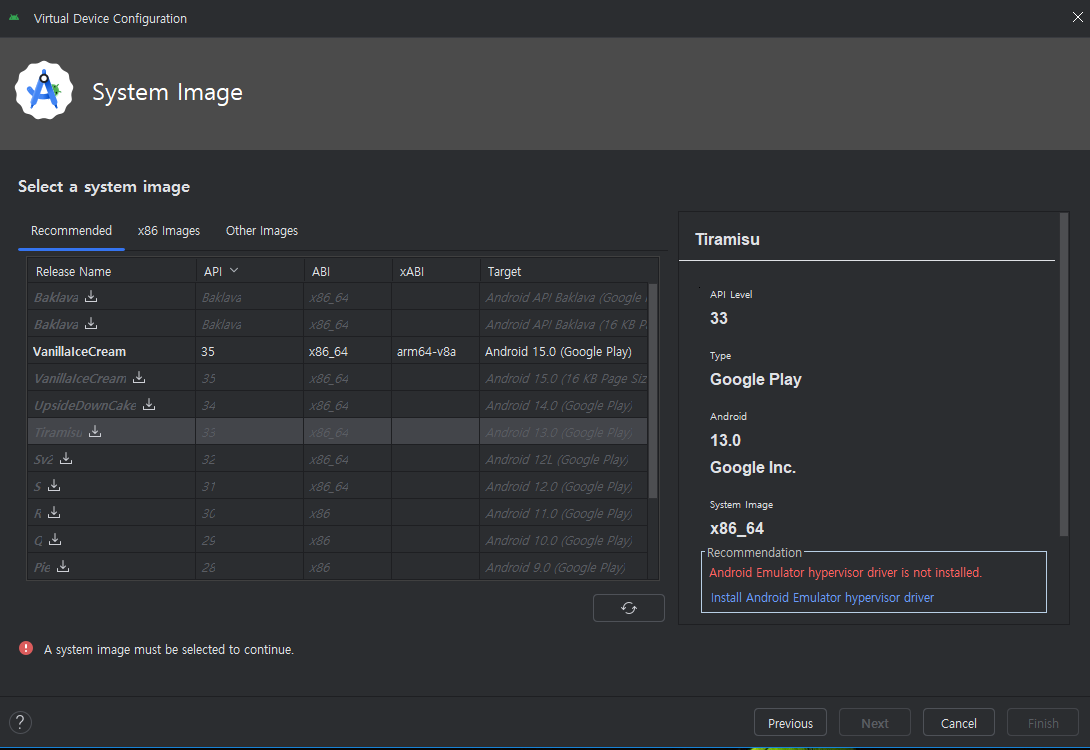This screenshot has height=750, width=1090.
Task: Cancel the virtual device configuration
Action: tap(959, 723)
